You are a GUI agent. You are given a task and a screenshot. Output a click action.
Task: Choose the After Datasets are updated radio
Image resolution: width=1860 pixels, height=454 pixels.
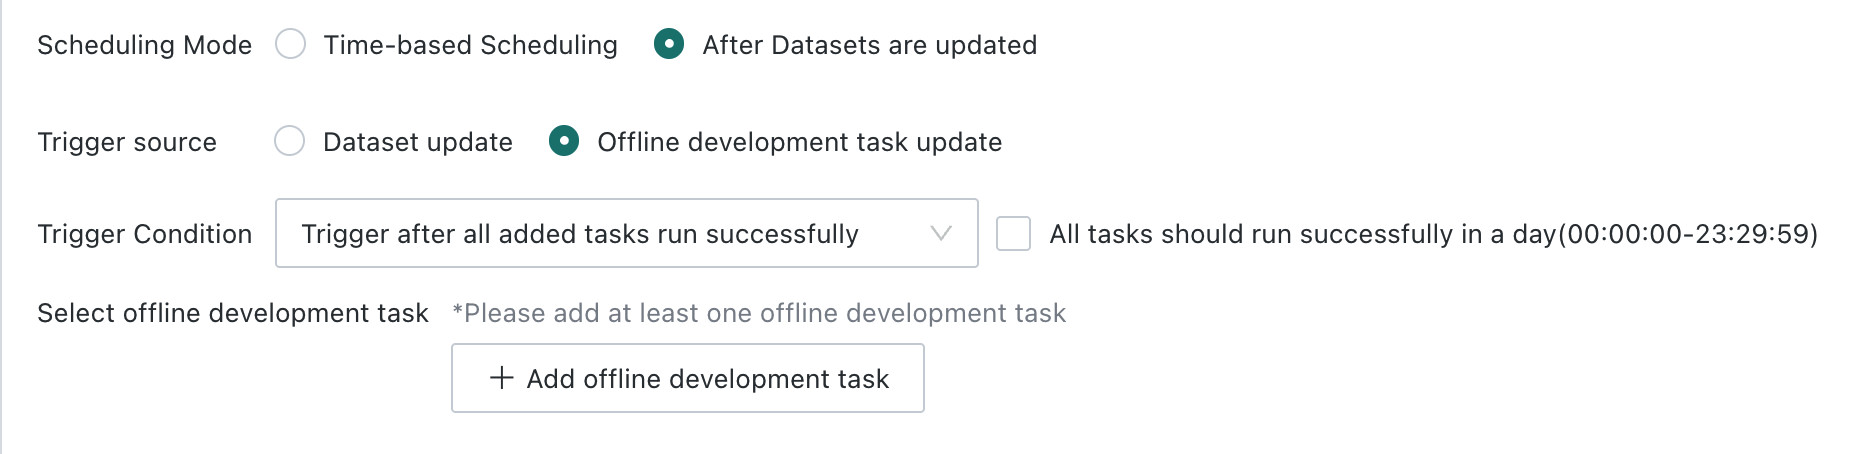668,44
